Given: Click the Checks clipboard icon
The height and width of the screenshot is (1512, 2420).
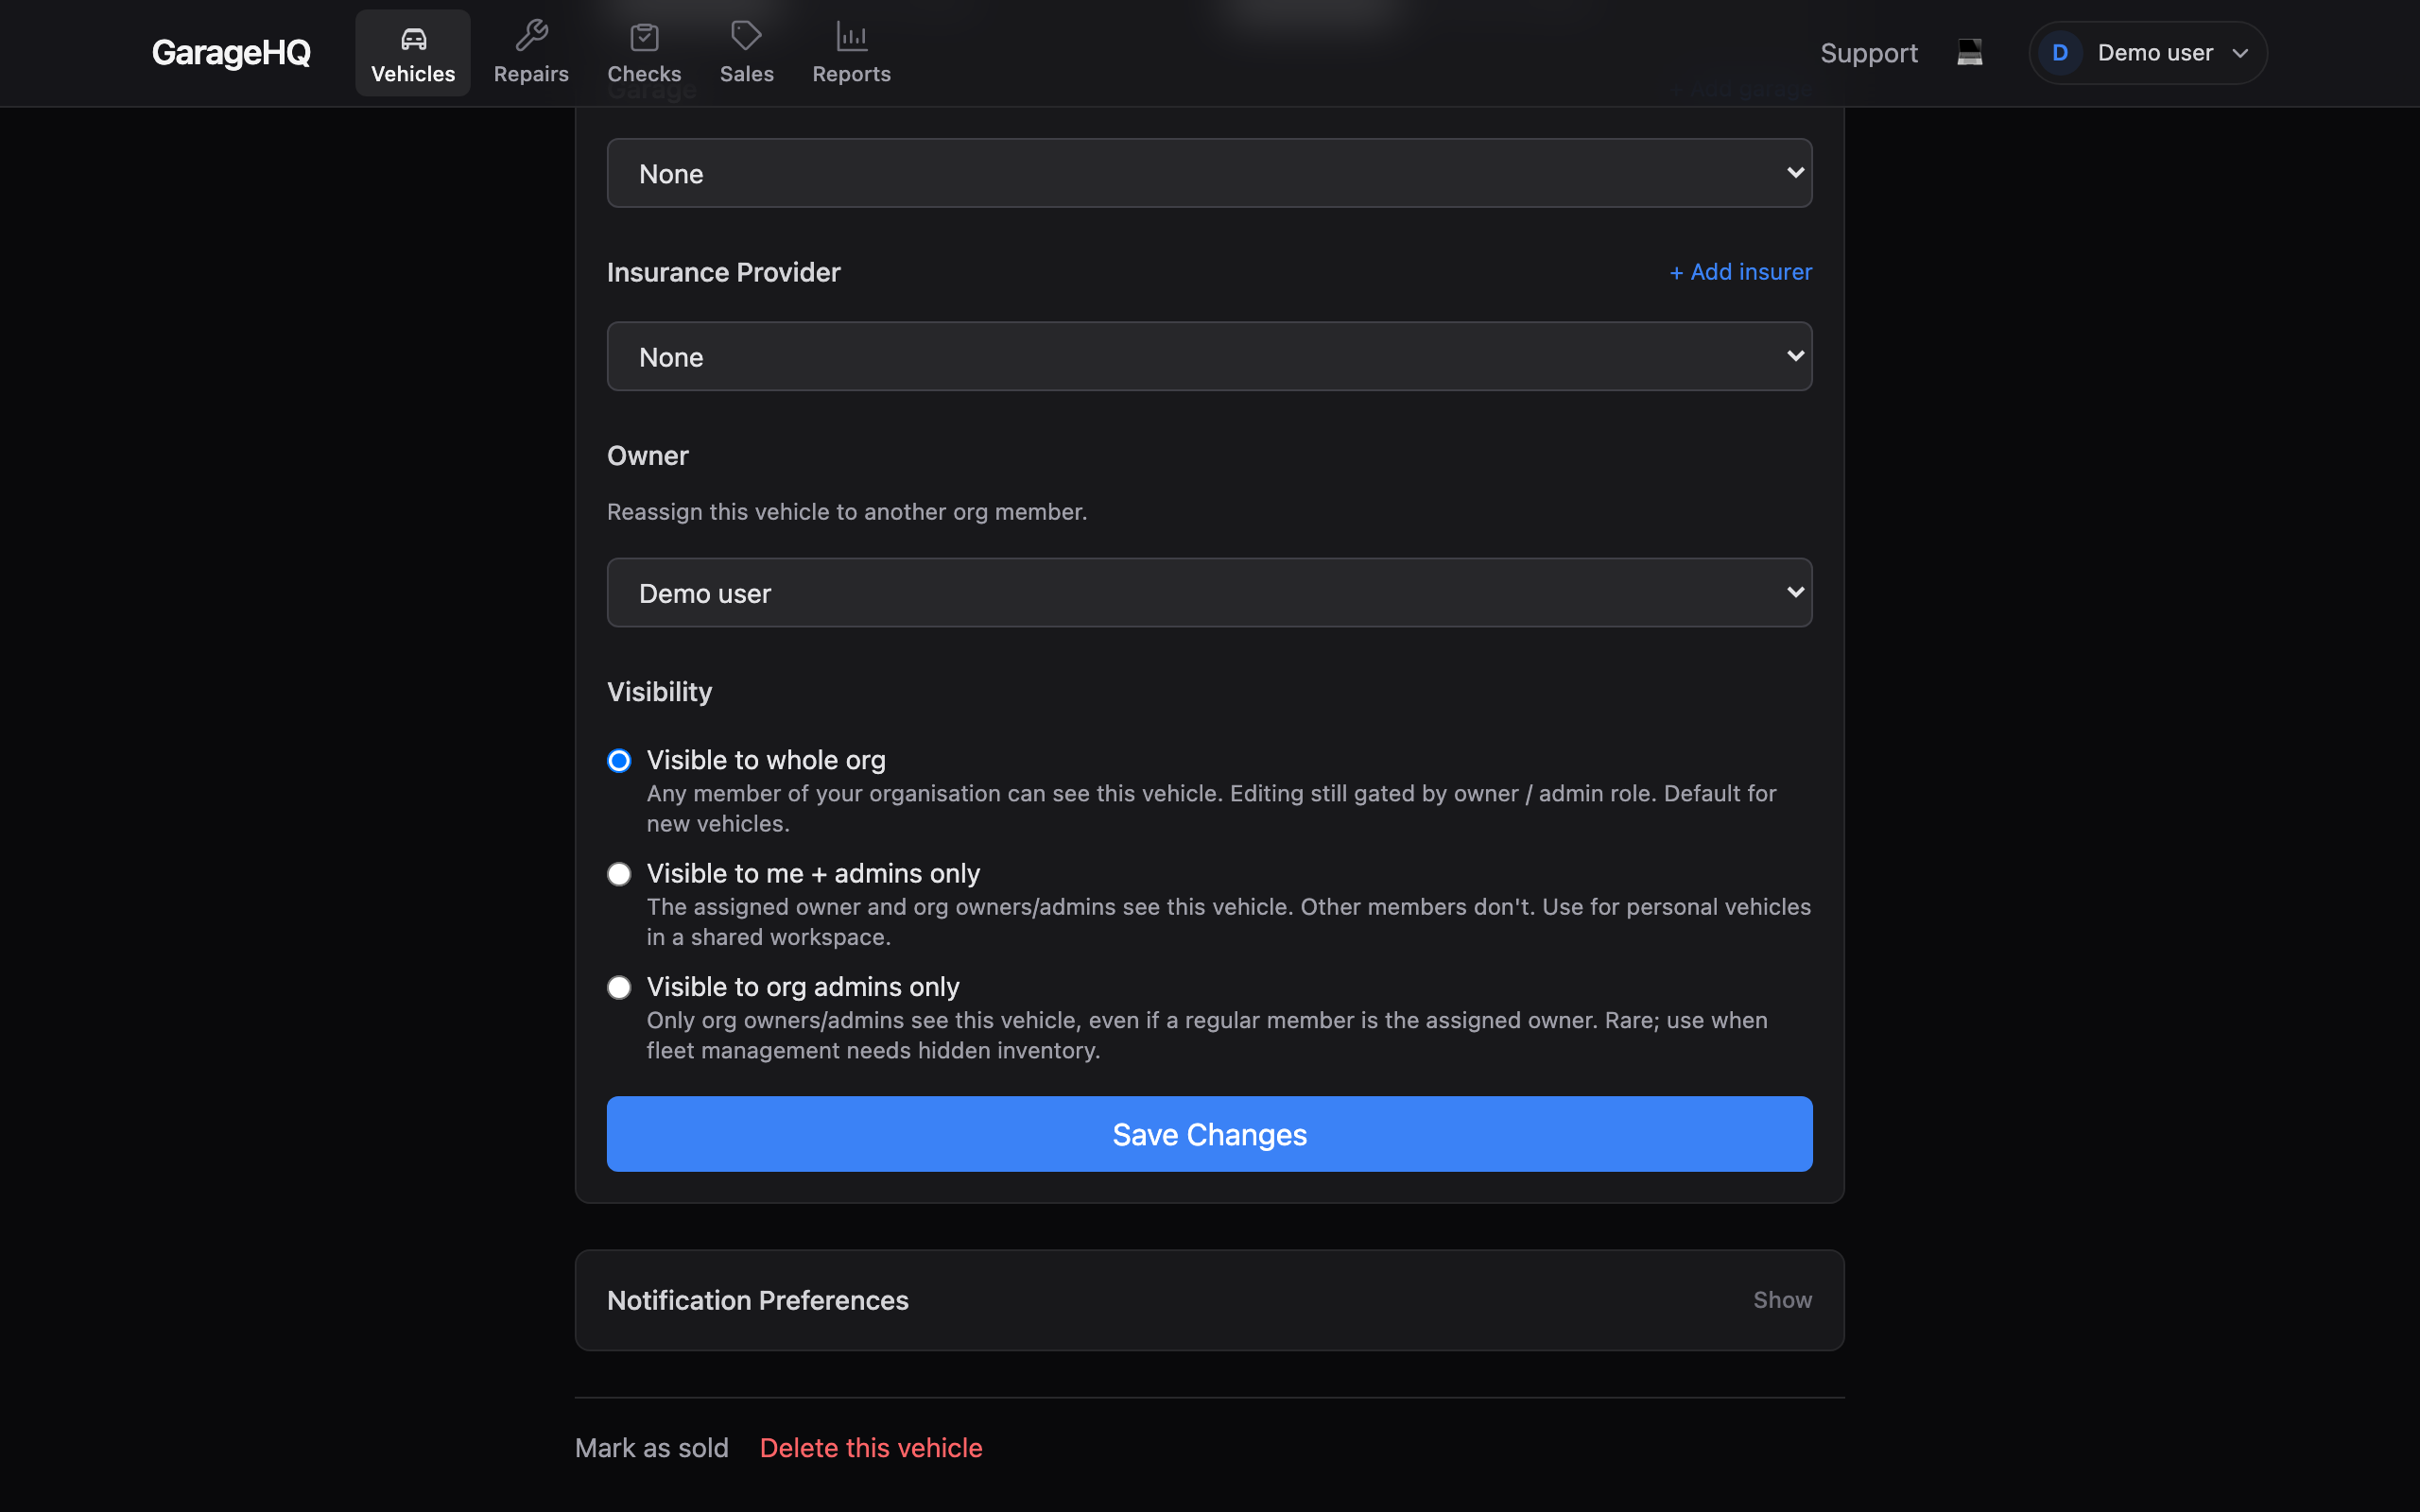Looking at the screenshot, I should tap(644, 37).
